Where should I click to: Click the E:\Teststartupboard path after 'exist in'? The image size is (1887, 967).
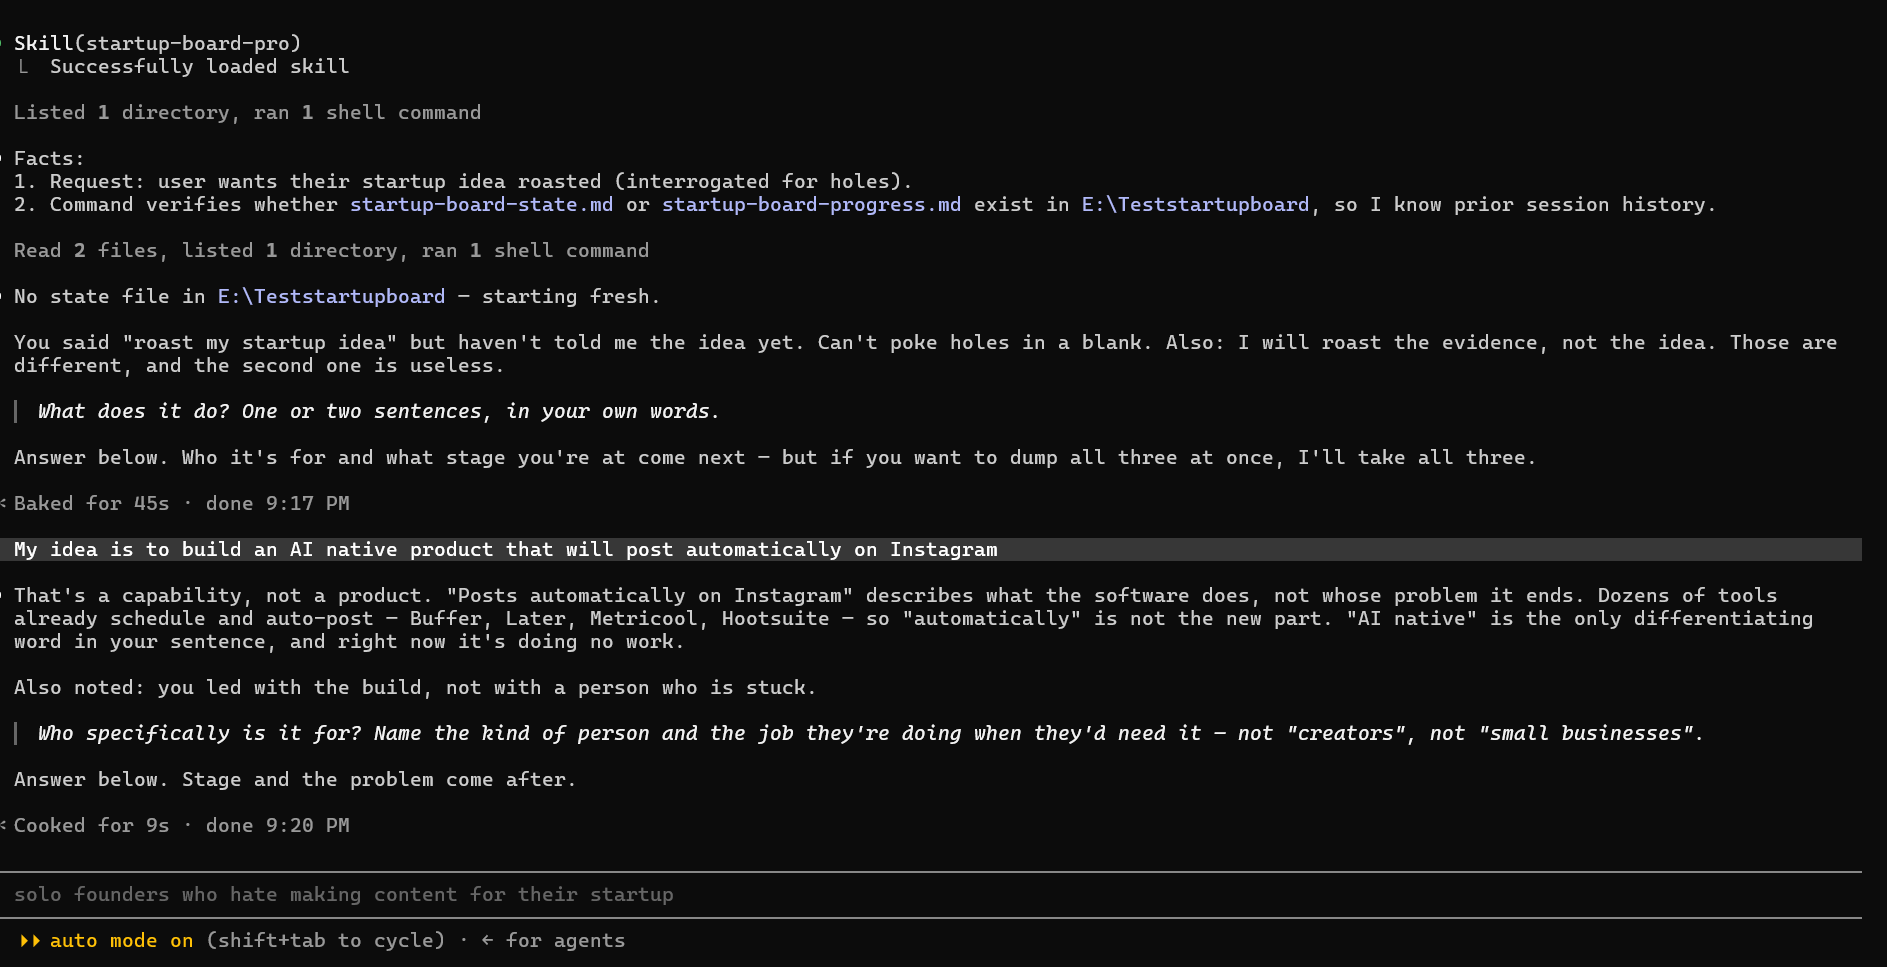[x=1195, y=204]
